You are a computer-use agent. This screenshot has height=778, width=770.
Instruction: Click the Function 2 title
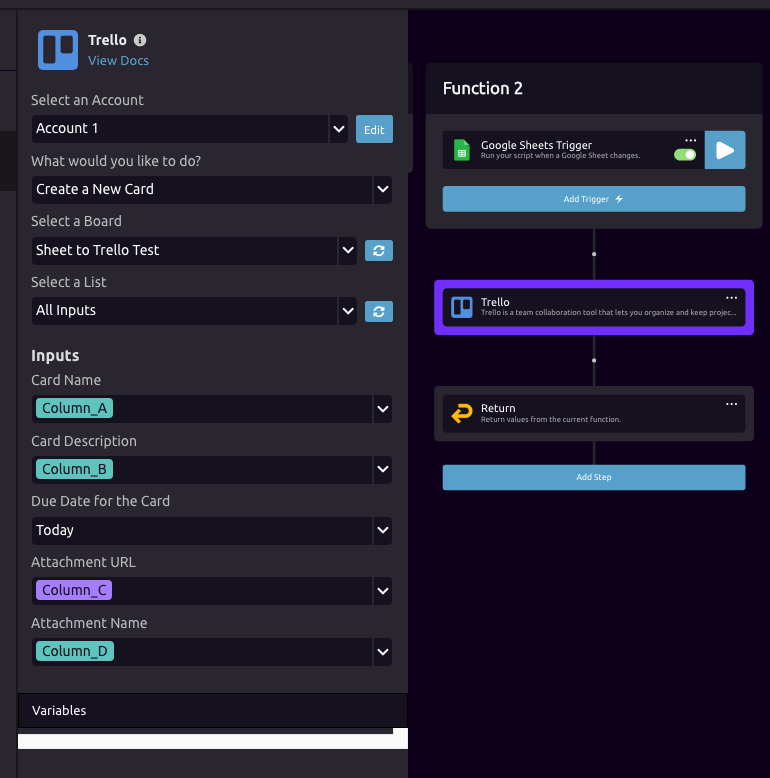(483, 88)
